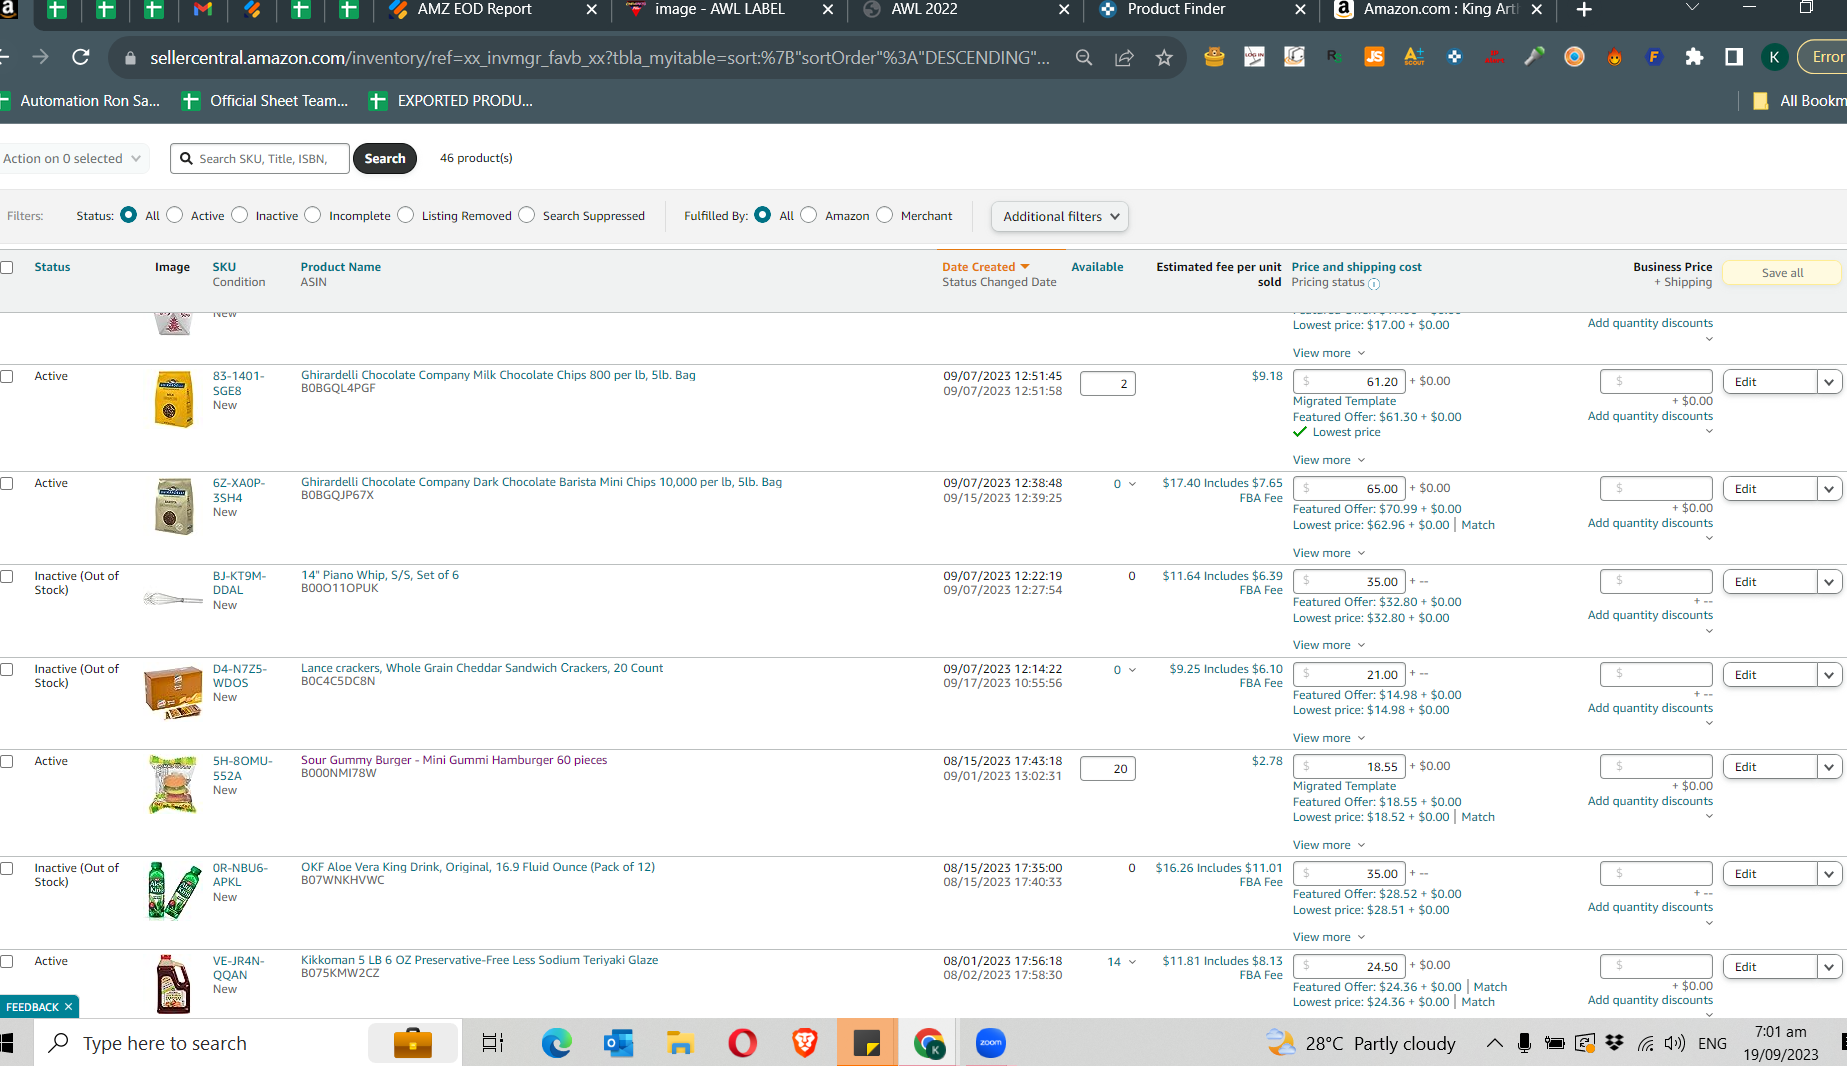The image size is (1847, 1066).
Task: Open Edit dropdown arrow for Lance crackers row
Action: coord(1829,675)
